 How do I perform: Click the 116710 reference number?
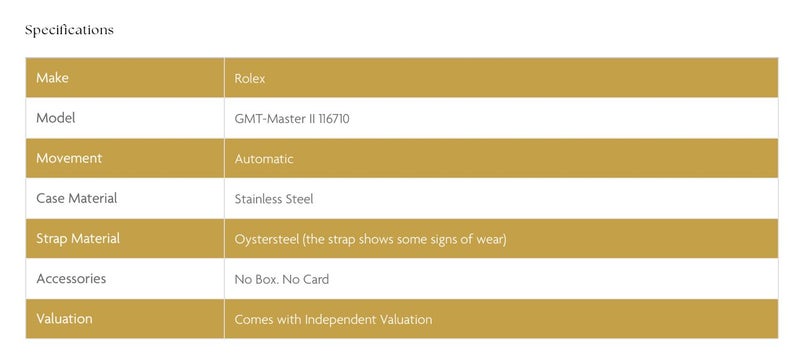[x=334, y=119]
